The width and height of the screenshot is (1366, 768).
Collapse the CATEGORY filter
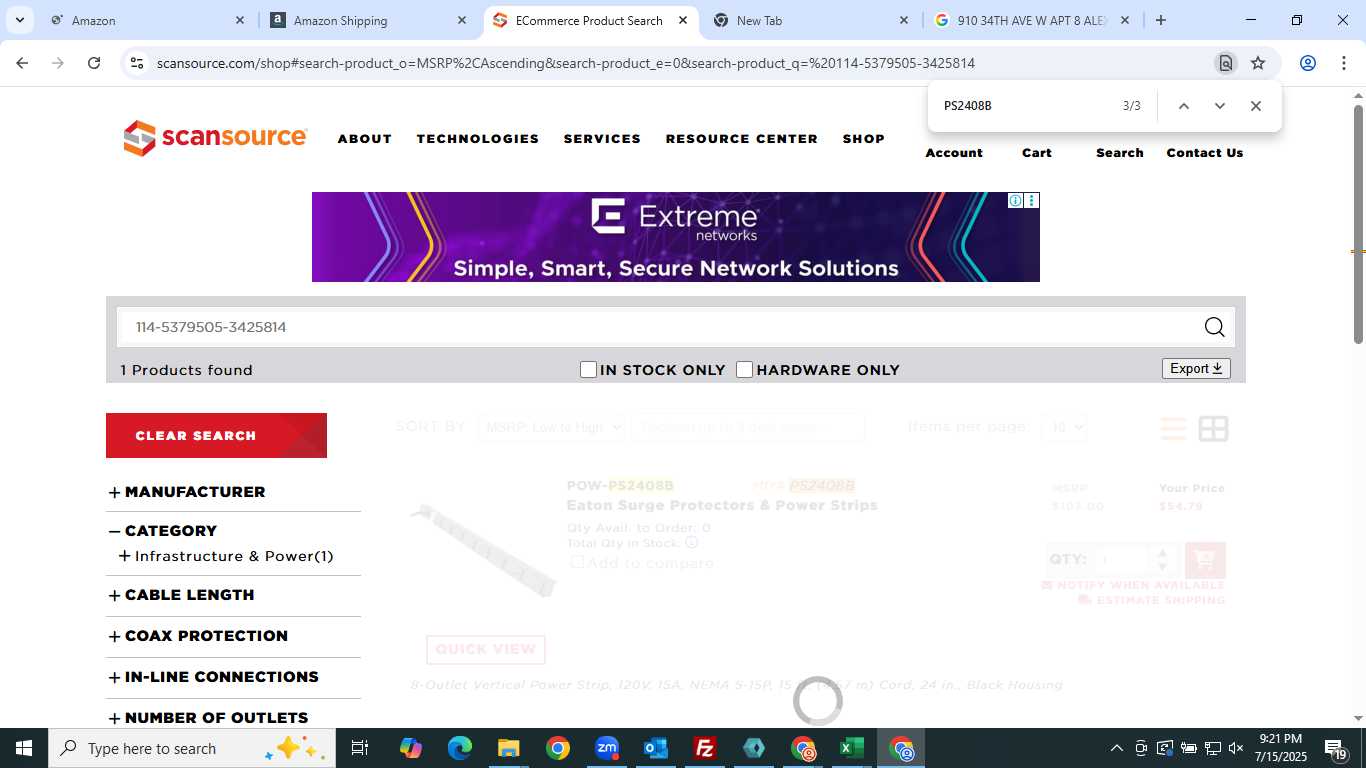(x=163, y=531)
